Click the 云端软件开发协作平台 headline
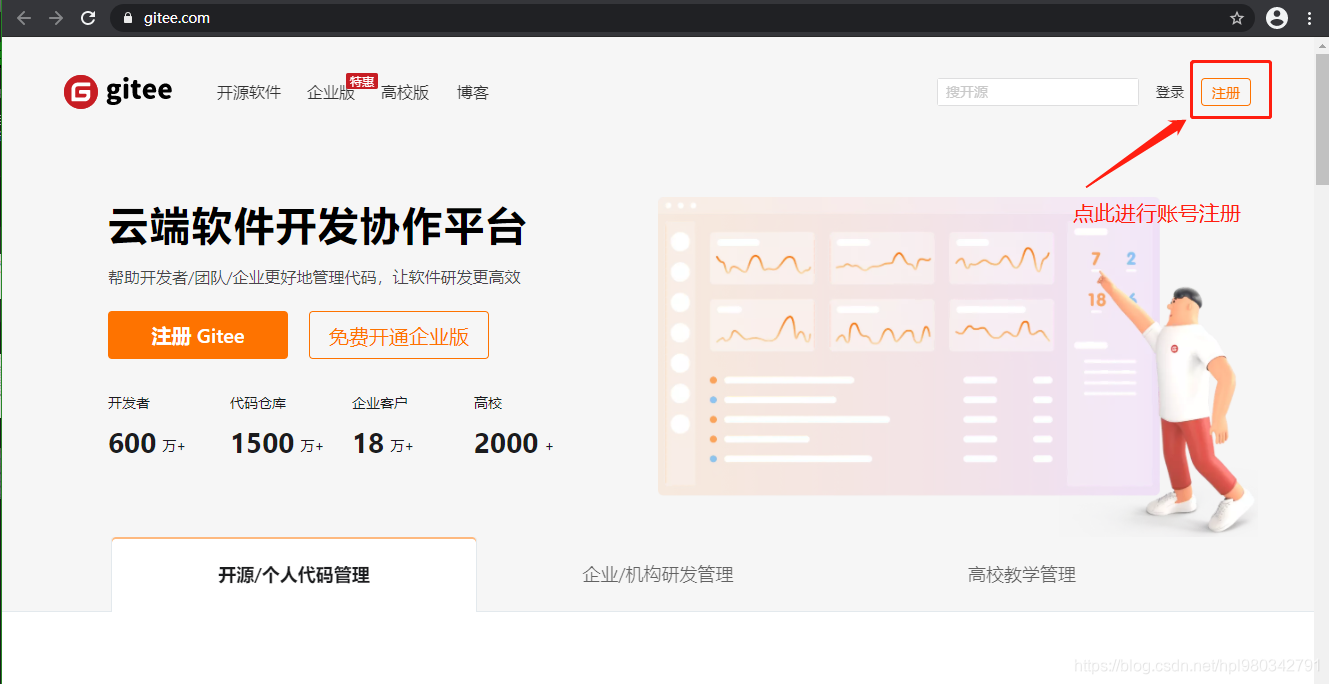Image resolution: width=1329 pixels, height=684 pixels. tap(317, 228)
